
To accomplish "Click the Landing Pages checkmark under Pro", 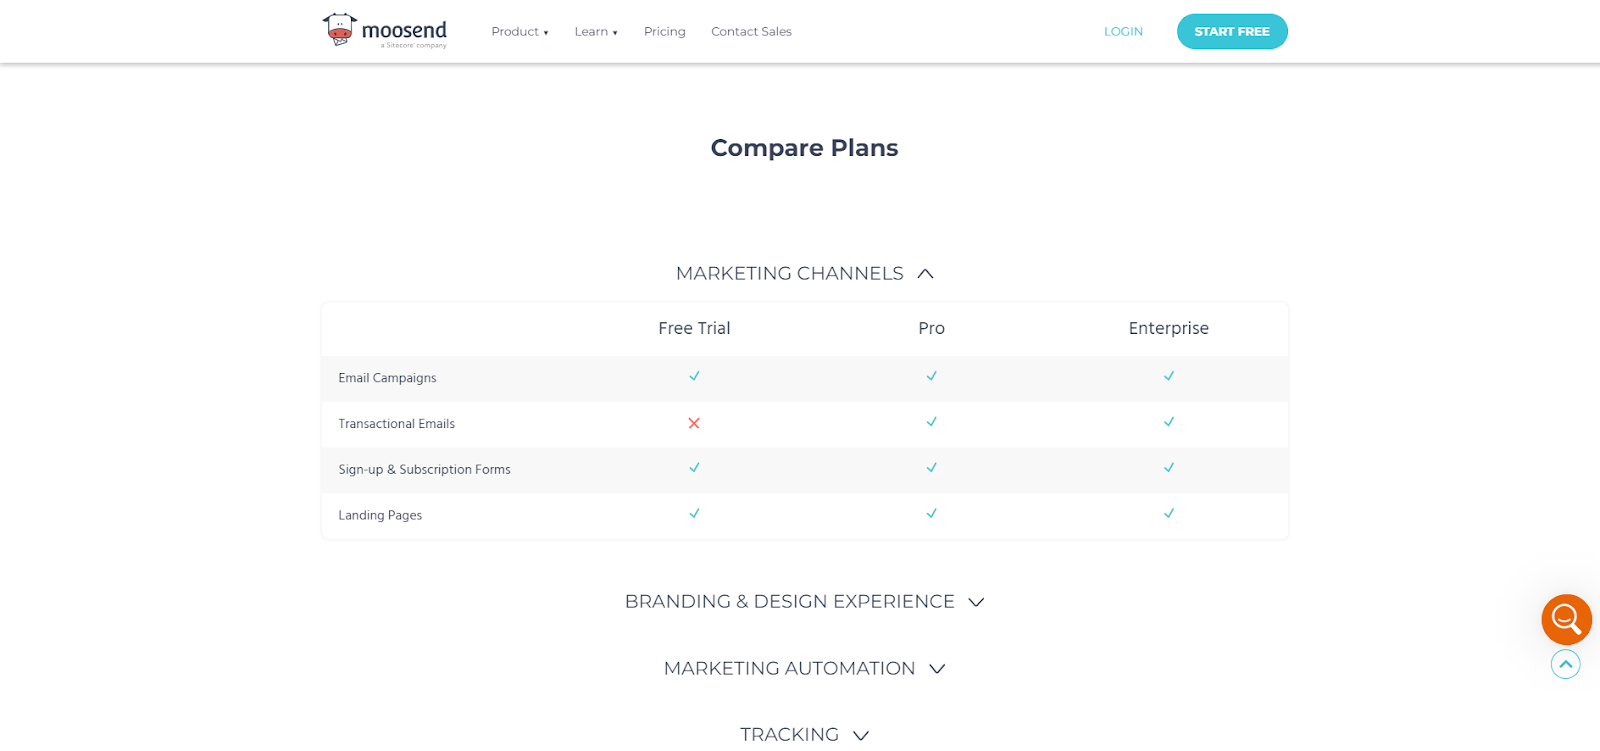I will (931, 514).
